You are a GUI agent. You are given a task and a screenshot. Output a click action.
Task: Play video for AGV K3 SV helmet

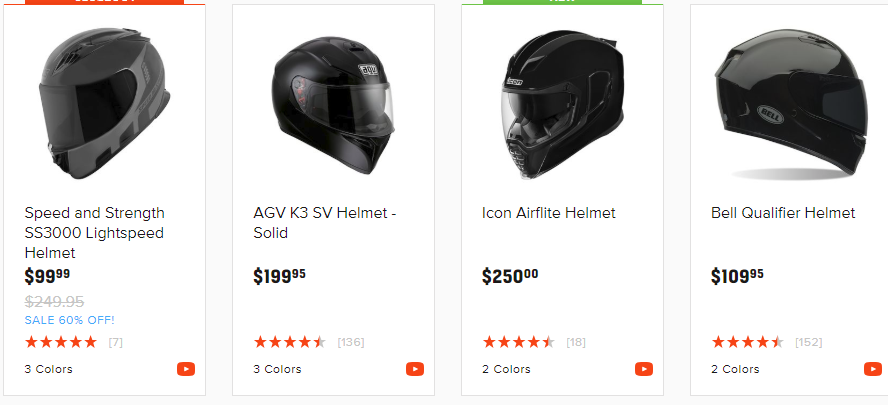pyautogui.click(x=415, y=369)
